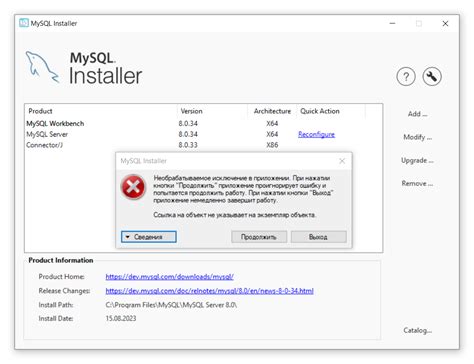
Task: Open the wrench settings icon
Action: (432, 77)
